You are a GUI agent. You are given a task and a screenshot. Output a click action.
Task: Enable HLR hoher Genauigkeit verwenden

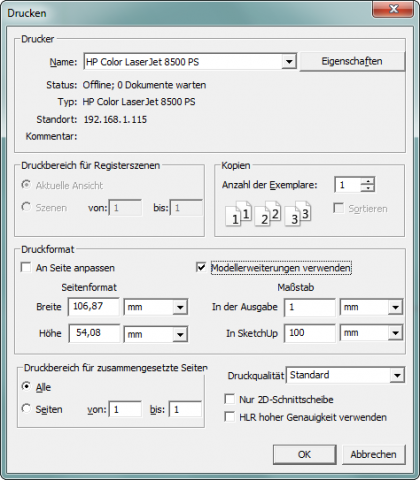pyautogui.click(x=230, y=417)
